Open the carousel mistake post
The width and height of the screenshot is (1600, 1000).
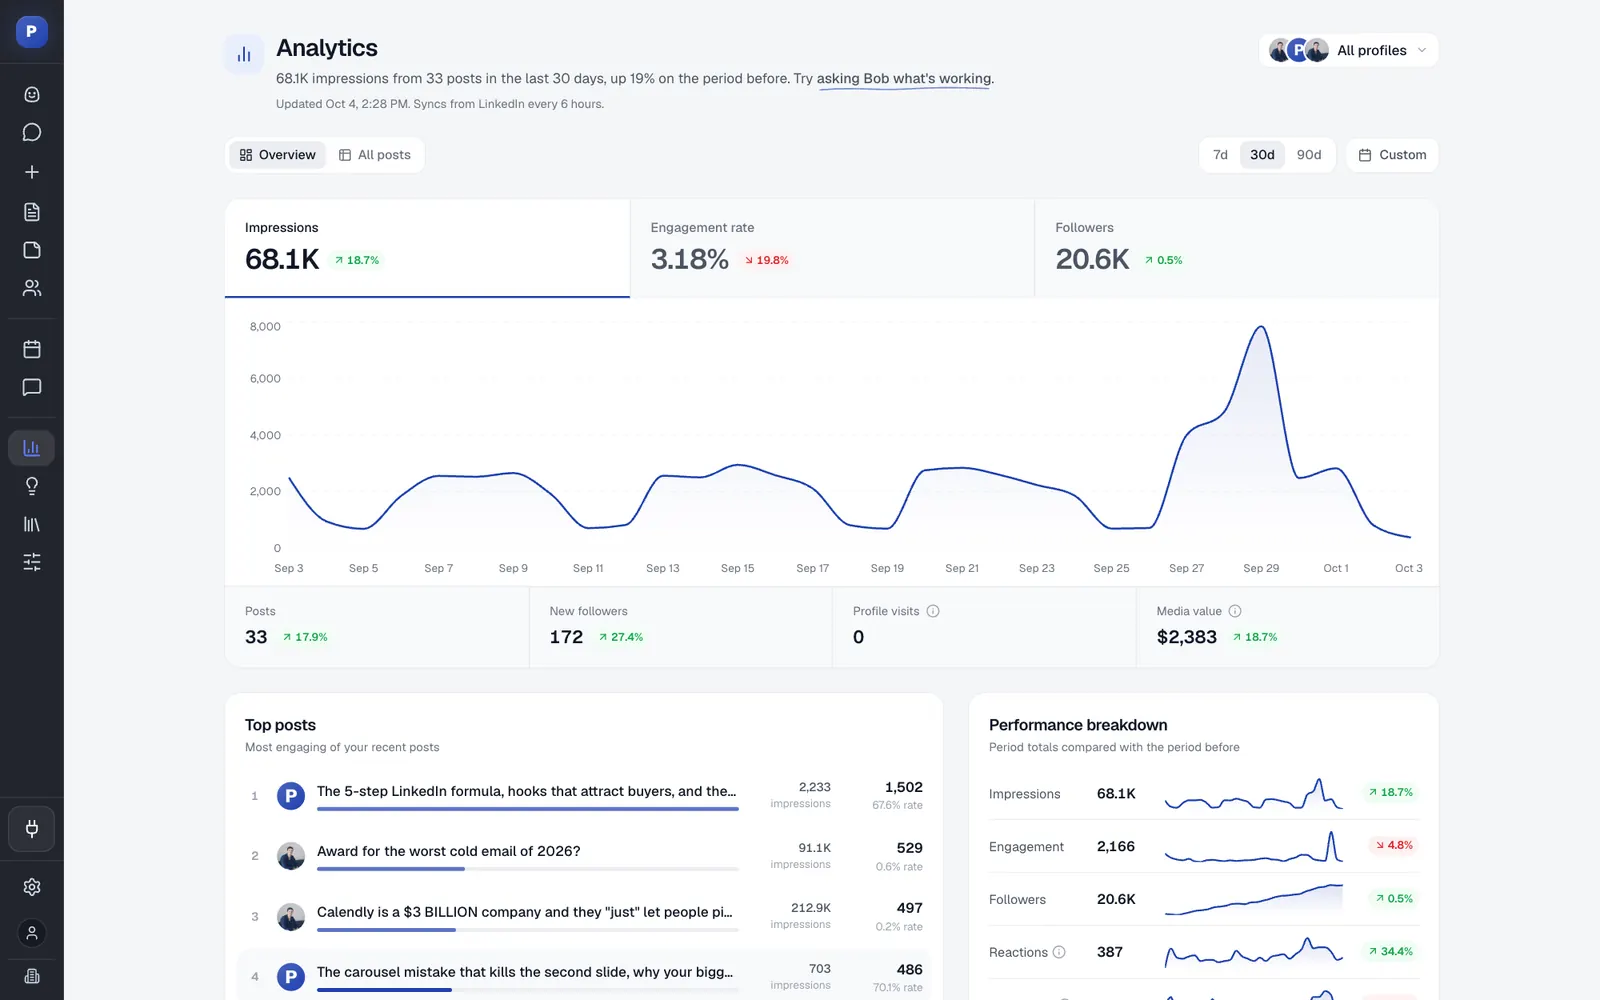(x=584, y=976)
